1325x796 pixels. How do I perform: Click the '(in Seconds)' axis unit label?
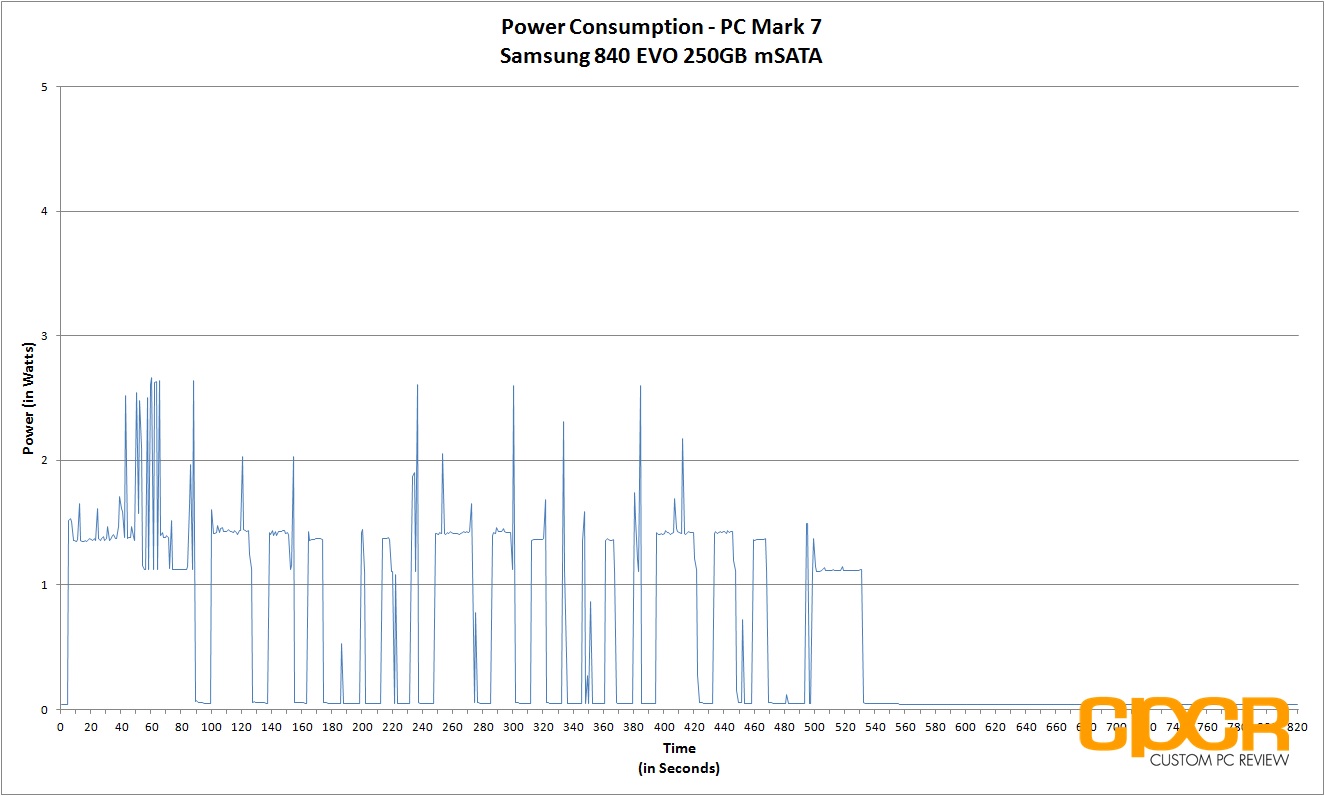[x=678, y=768]
